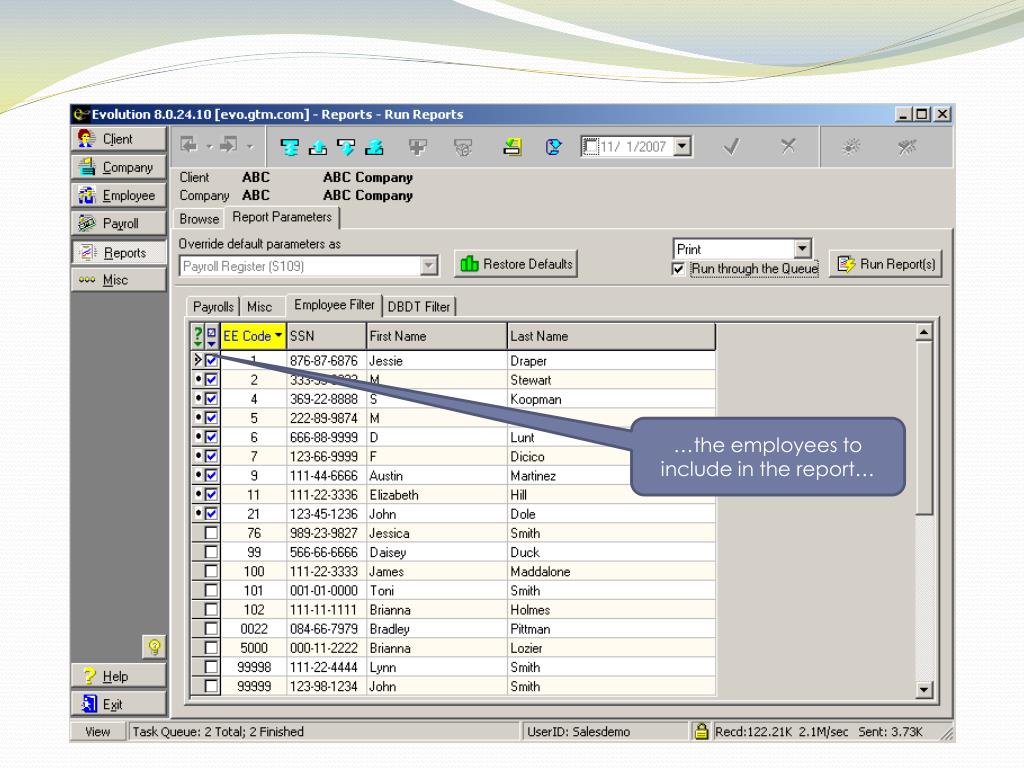Open the Reports section in sidebar
1024x768 pixels.
[119, 252]
